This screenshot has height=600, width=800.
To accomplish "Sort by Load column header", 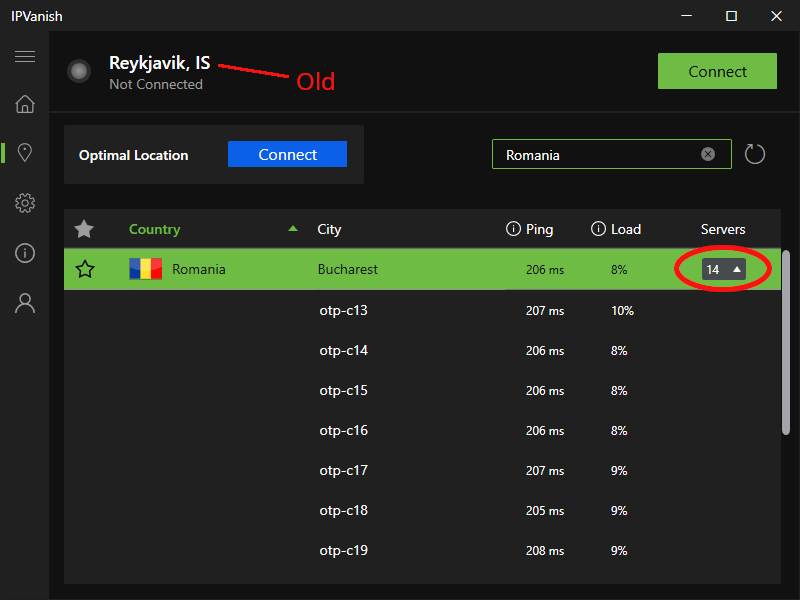I will point(626,229).
